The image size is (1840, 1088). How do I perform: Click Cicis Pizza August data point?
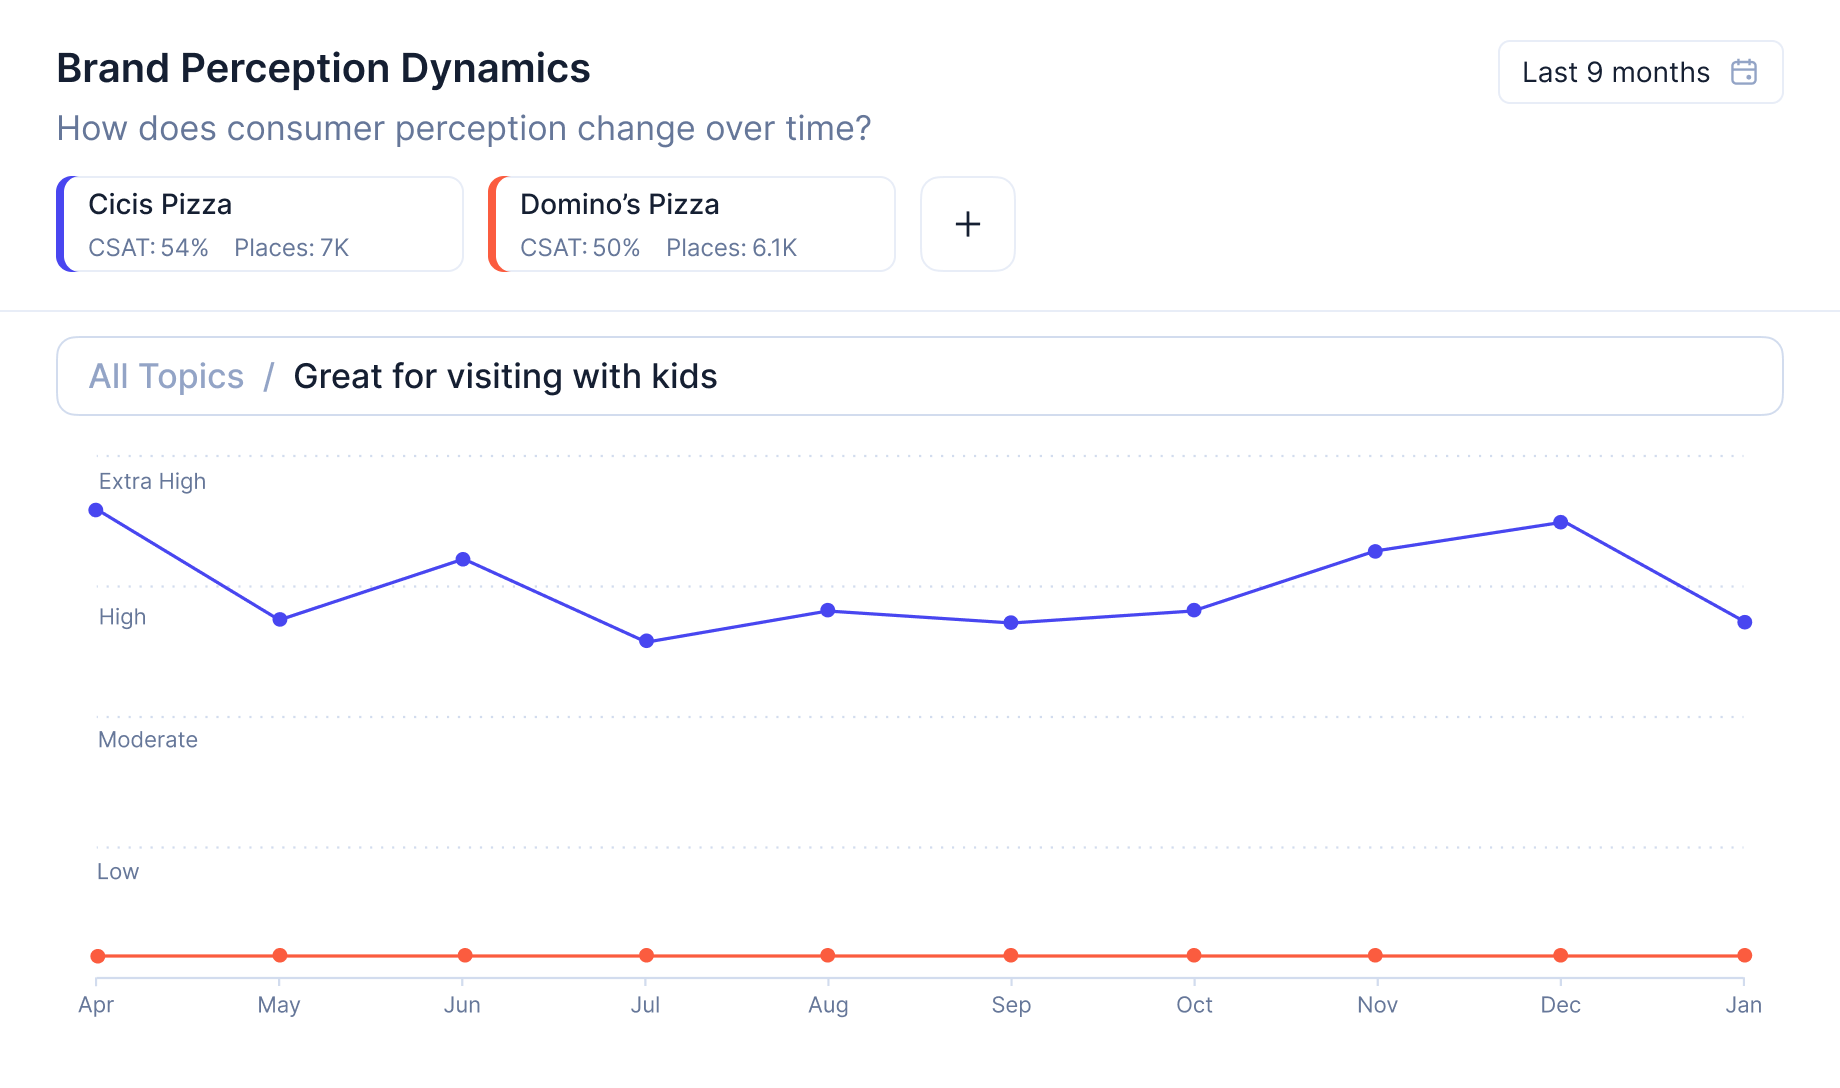pyautogui.click(x=828, y=610)
